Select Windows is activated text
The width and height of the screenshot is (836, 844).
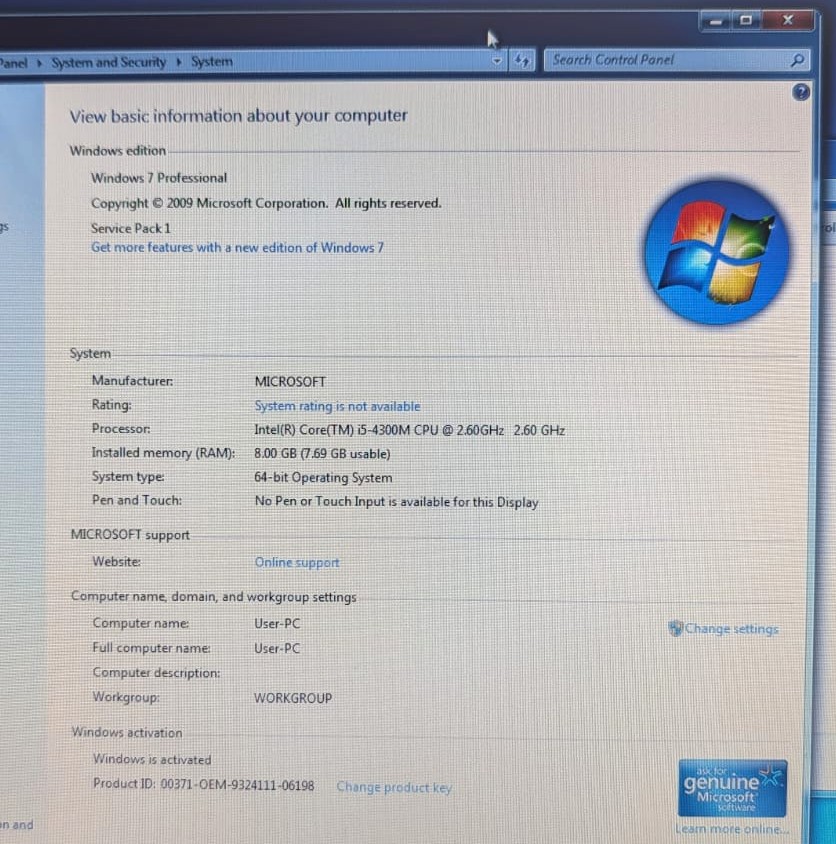point(152,759)
